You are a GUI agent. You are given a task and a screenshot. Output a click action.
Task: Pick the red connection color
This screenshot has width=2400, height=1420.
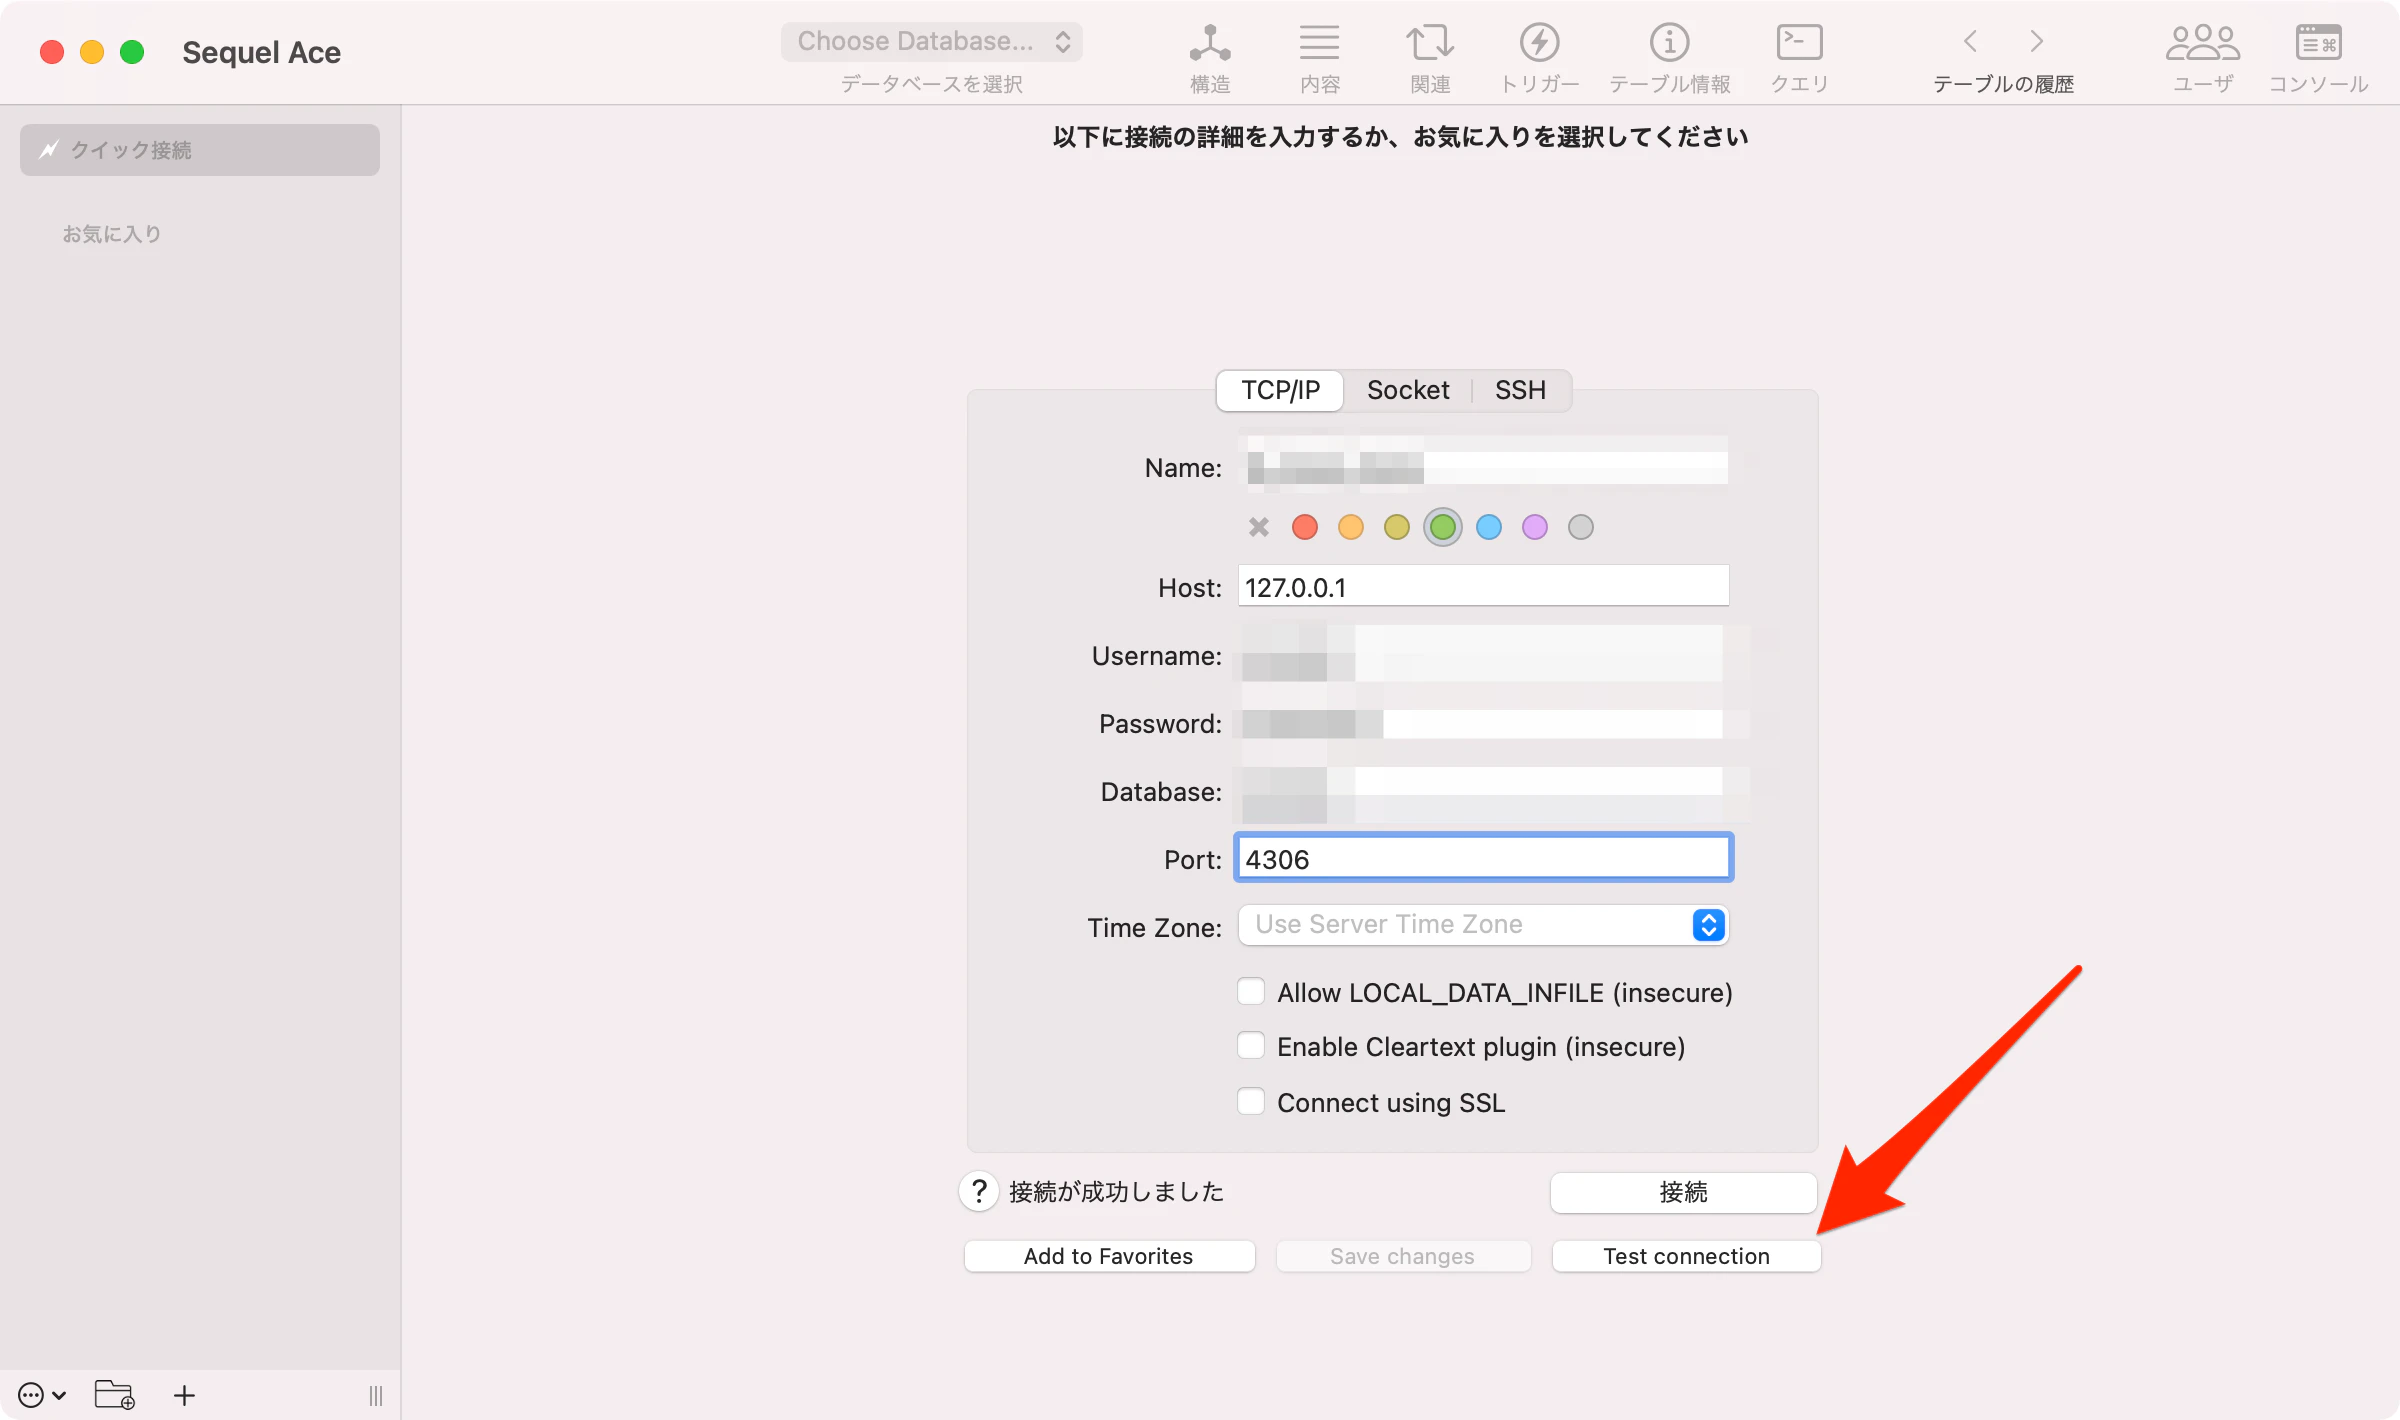pyautogui.click(x=1305, y=527)
